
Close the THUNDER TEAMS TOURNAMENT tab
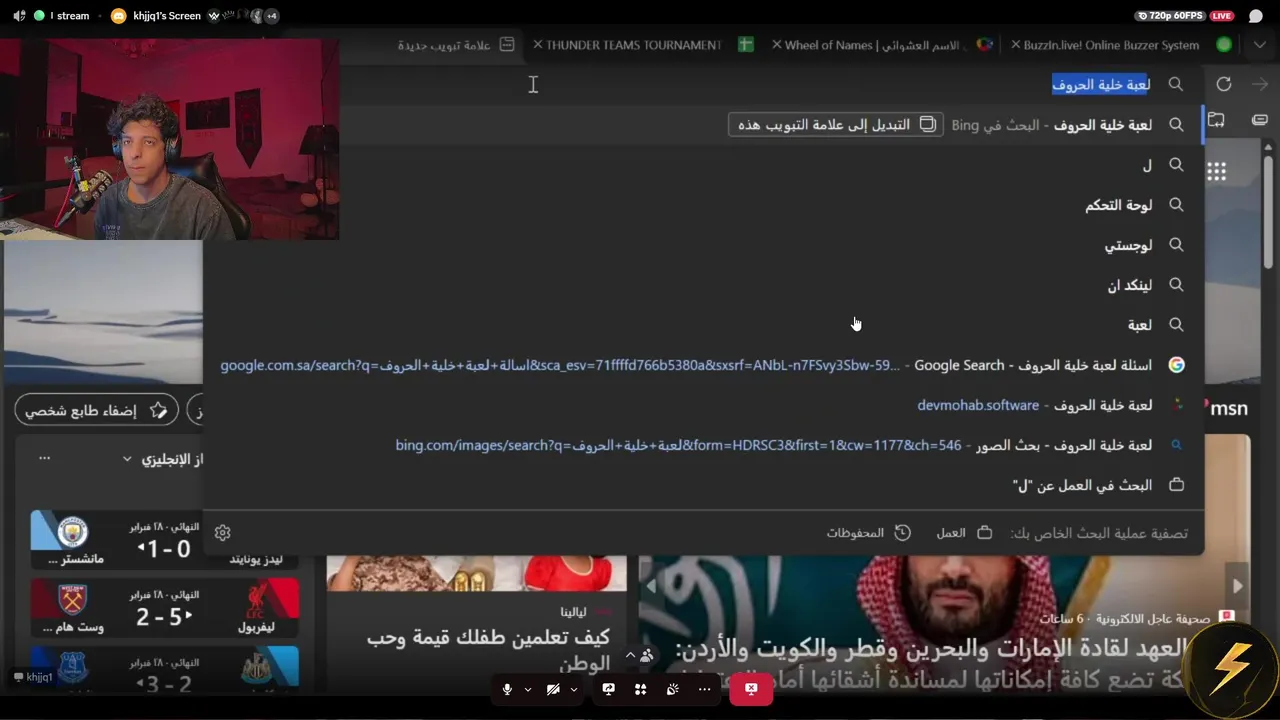tap(538, 45)
